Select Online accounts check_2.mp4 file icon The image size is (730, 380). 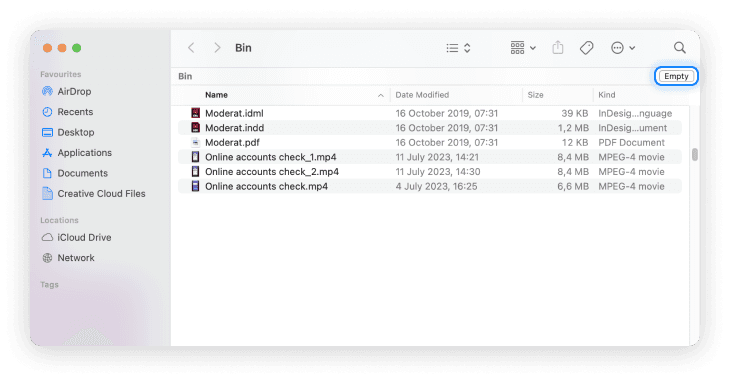tap(196, 171)
